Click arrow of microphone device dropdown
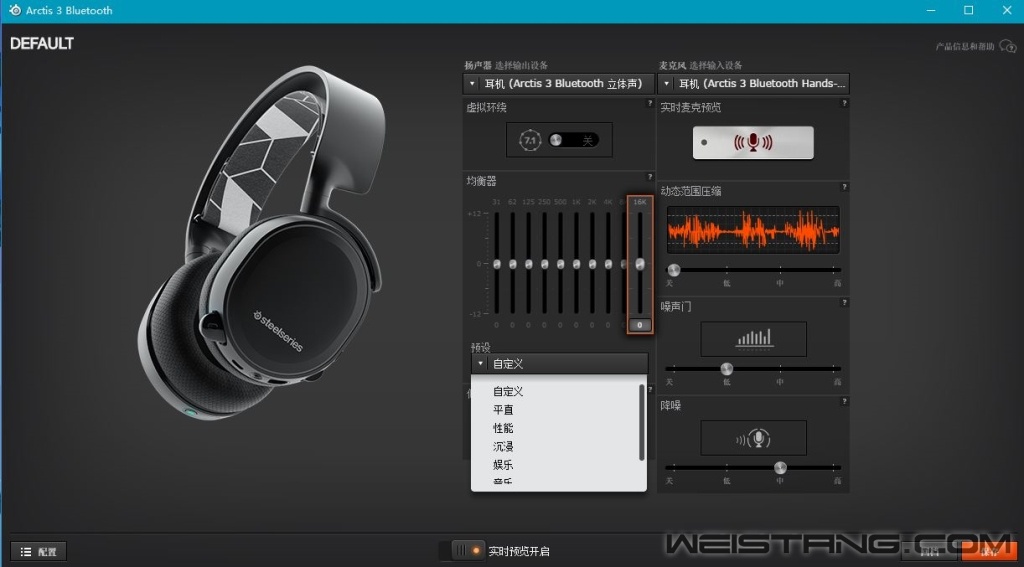The width and height of the screenshot is (1024, 567). click(667, 84)
